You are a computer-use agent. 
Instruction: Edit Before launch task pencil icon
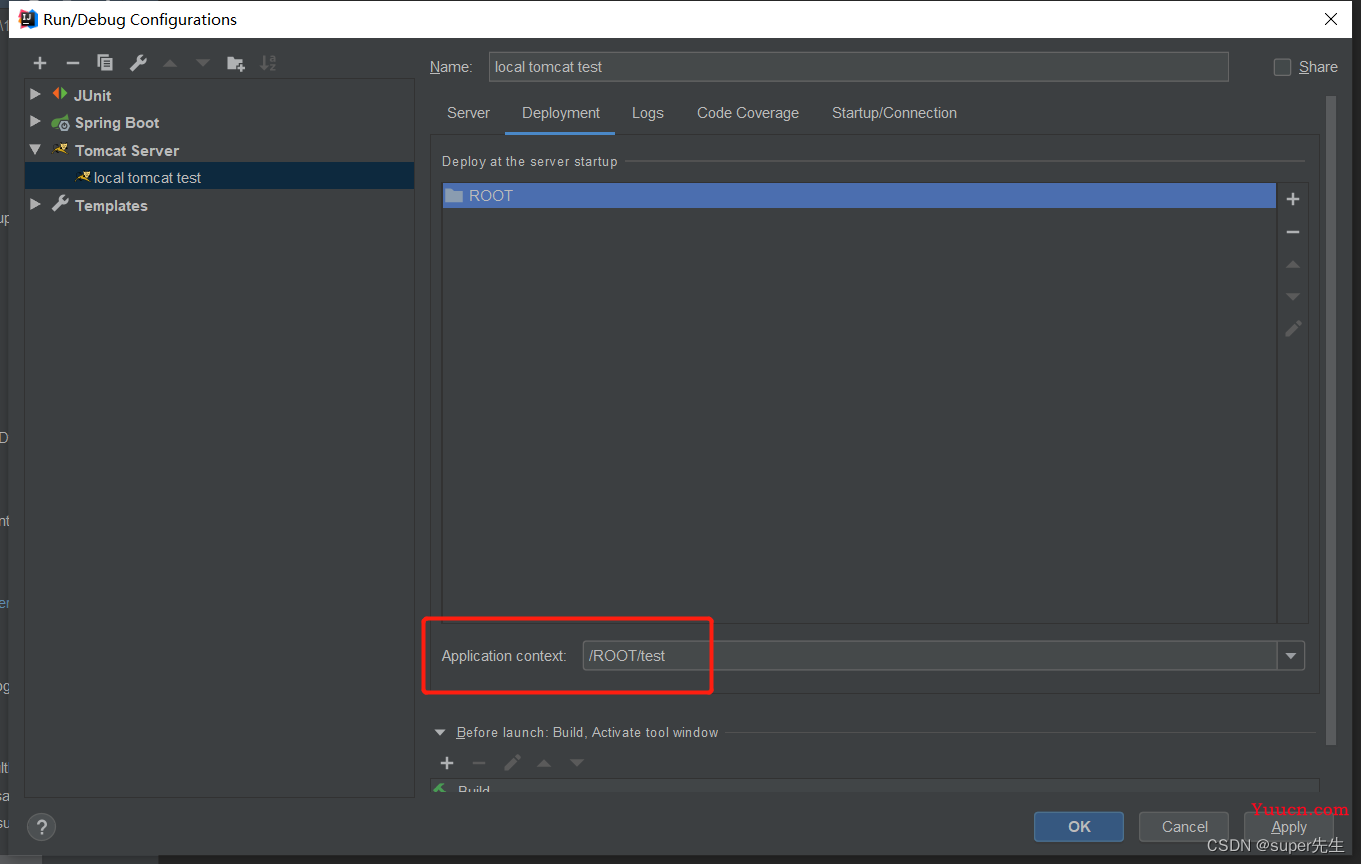[512, 763]
